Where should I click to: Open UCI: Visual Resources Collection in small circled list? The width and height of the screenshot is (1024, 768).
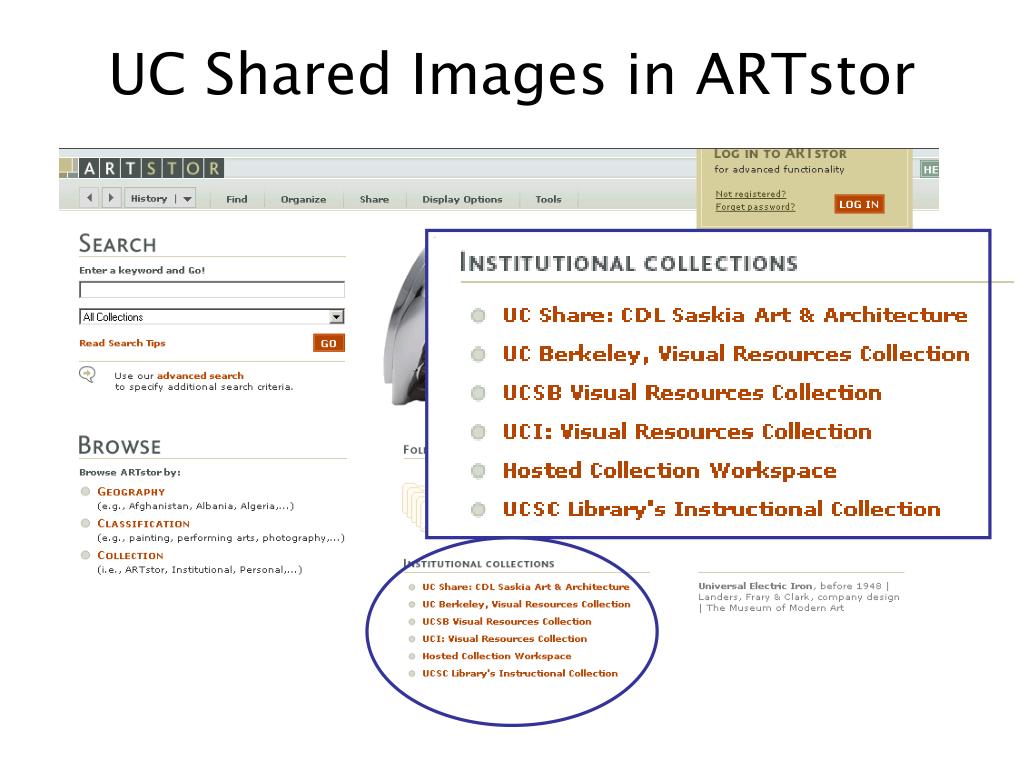tap(504, 639)
